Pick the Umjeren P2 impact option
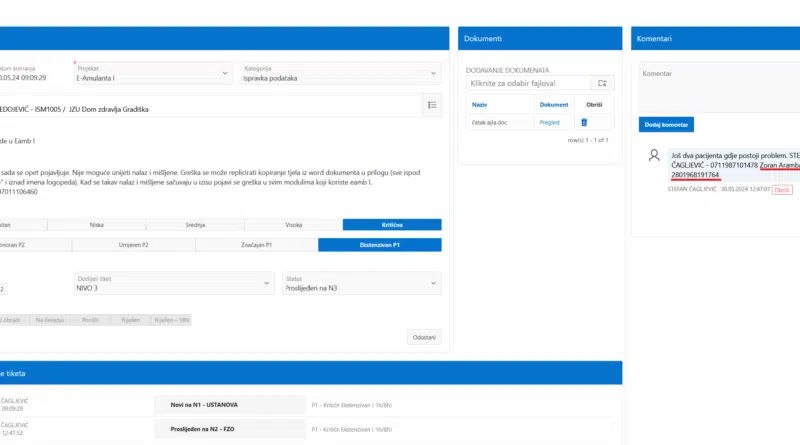 (133, 245)
